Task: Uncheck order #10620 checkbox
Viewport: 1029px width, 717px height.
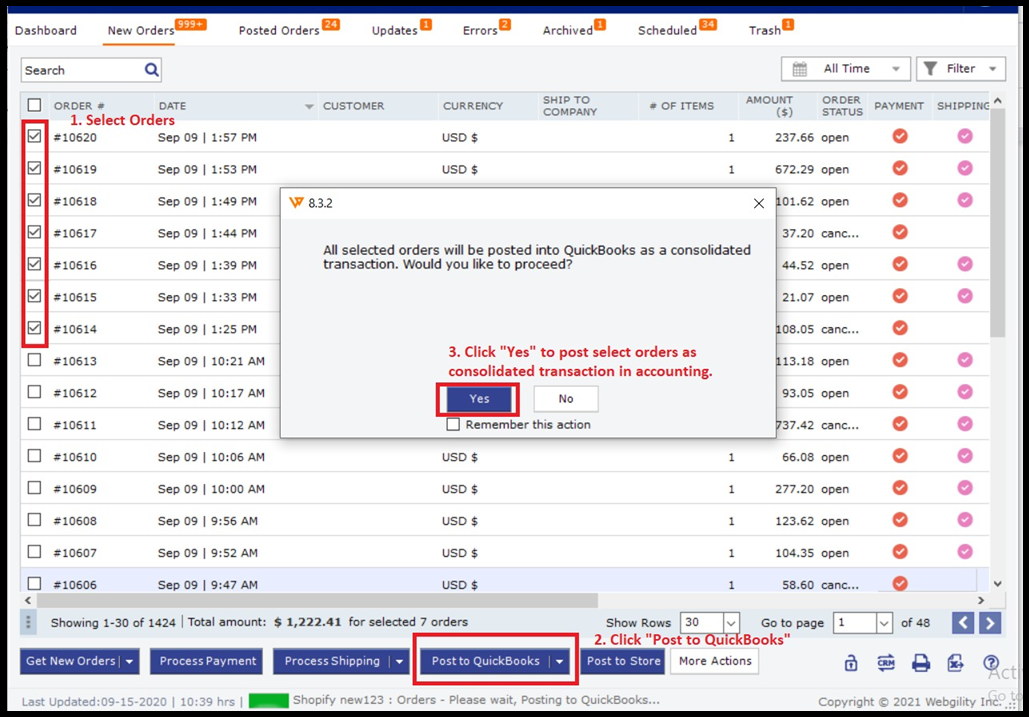Action: coord(35,137)
